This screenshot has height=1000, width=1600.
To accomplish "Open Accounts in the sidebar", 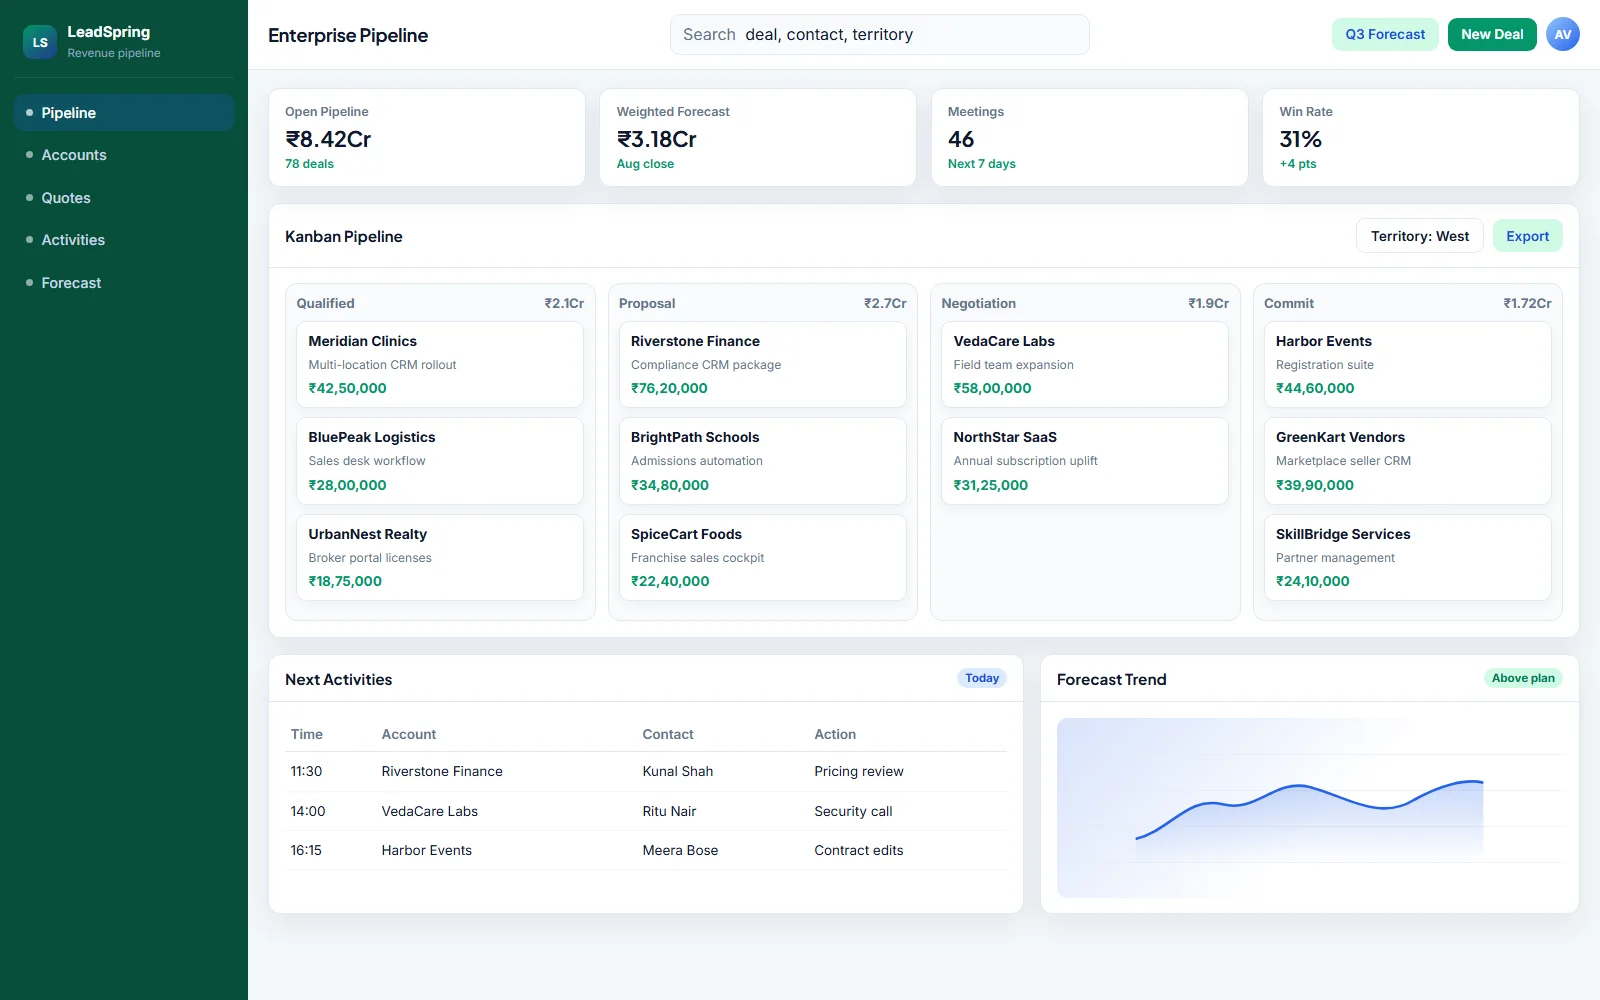I will click(x=124, y=155).
